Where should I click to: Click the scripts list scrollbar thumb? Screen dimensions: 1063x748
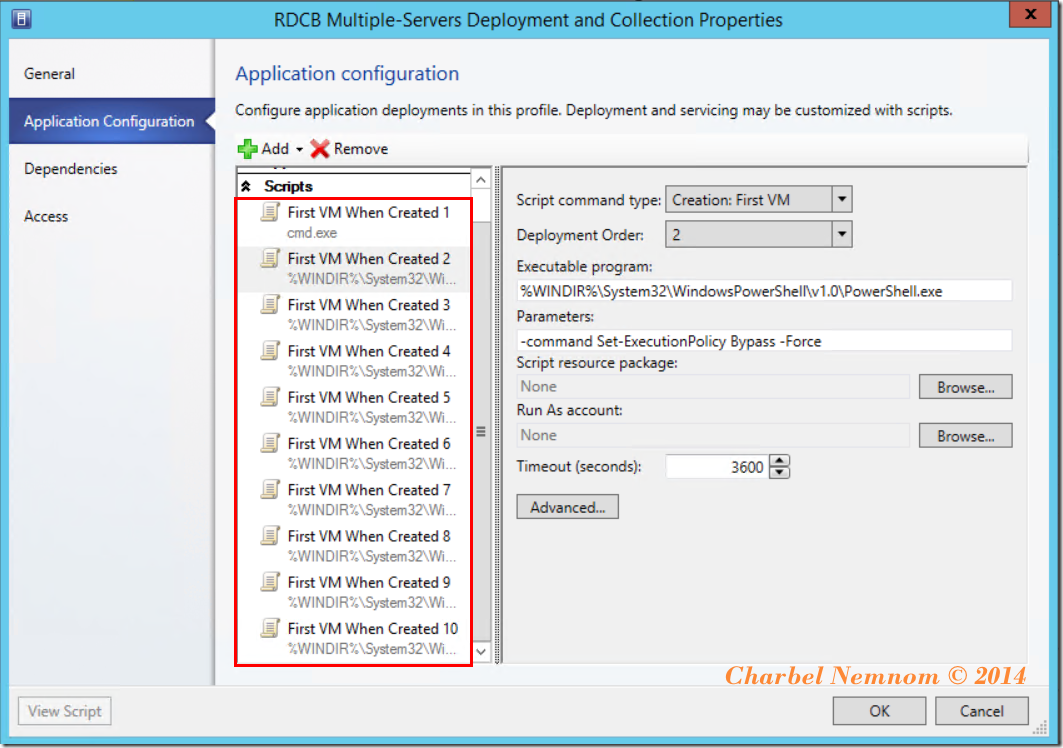[x=481, y=431]
